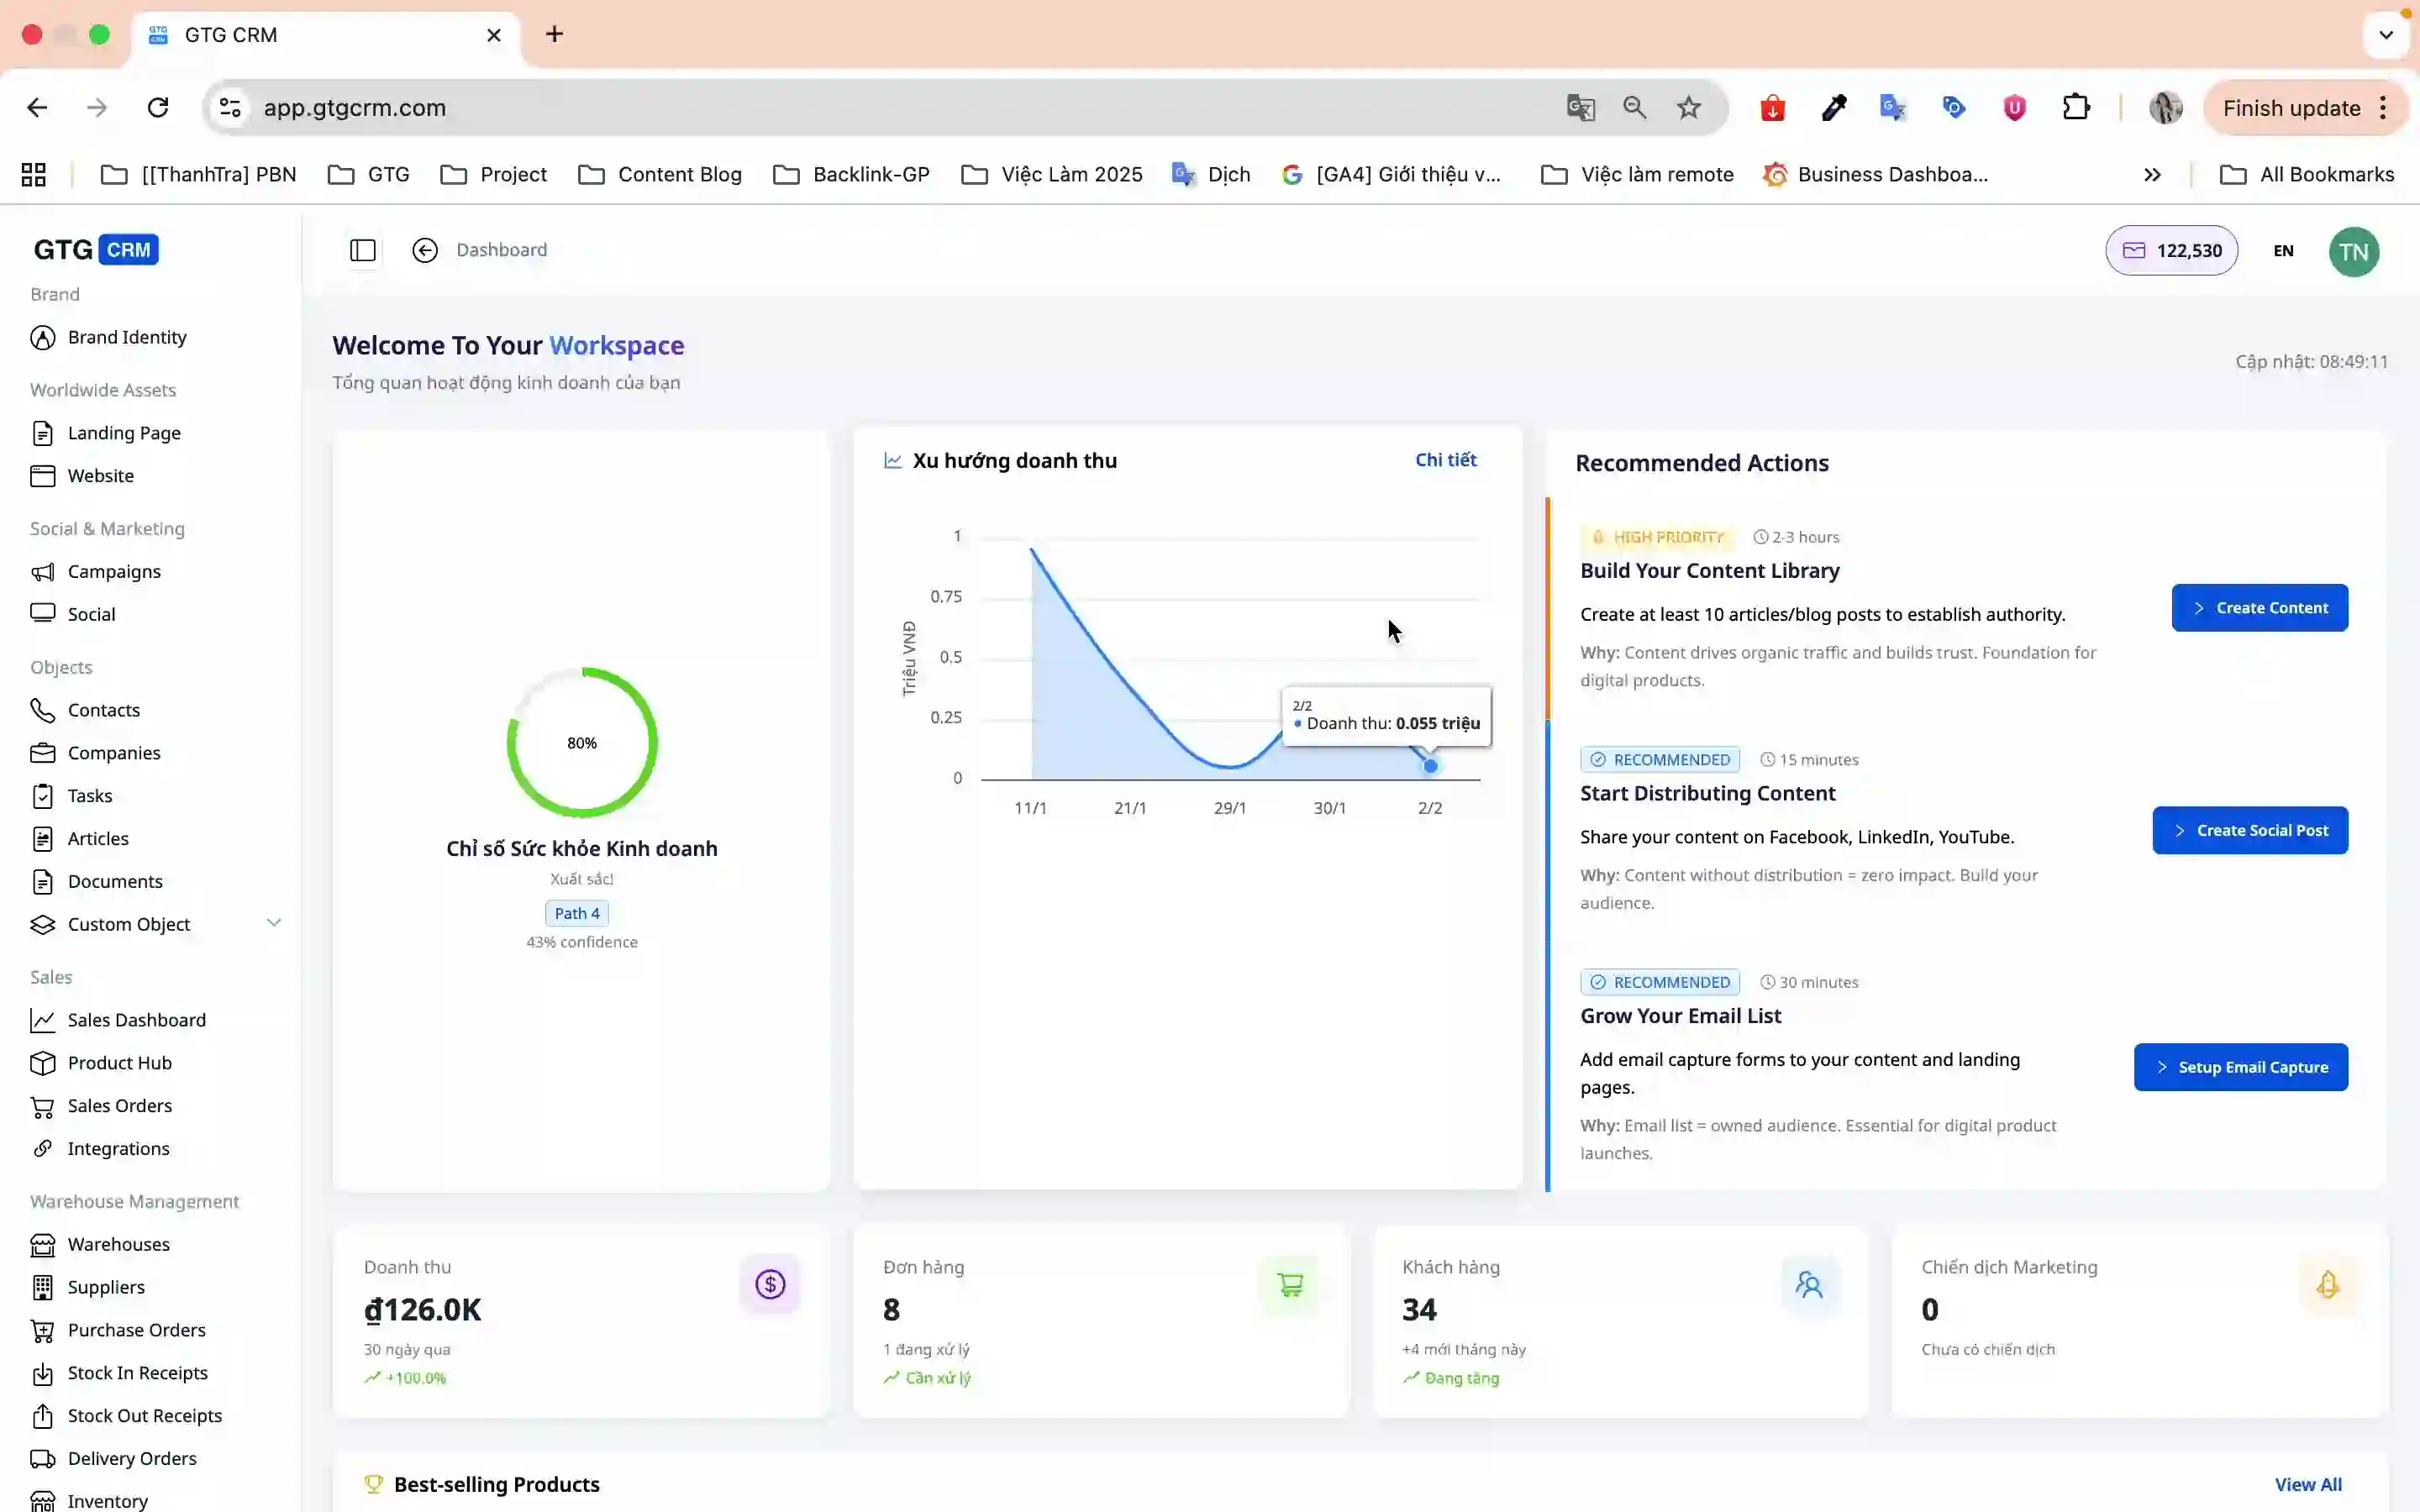This screenshot has height=1512, width=2420.
Task: Open the wallet balance icon showing 122,530
Action: point(2136,250)
